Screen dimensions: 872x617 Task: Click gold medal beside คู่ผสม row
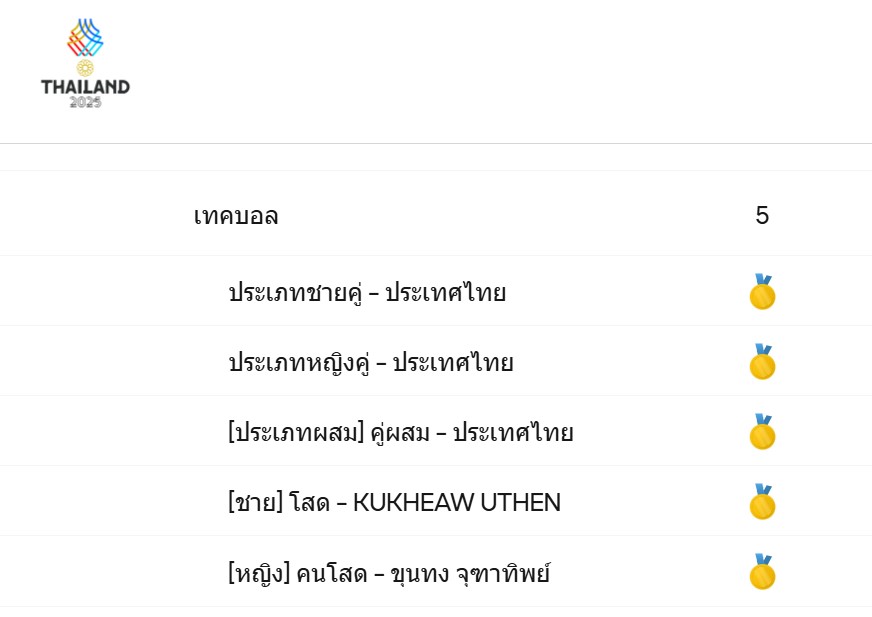(x=762, y=432)
